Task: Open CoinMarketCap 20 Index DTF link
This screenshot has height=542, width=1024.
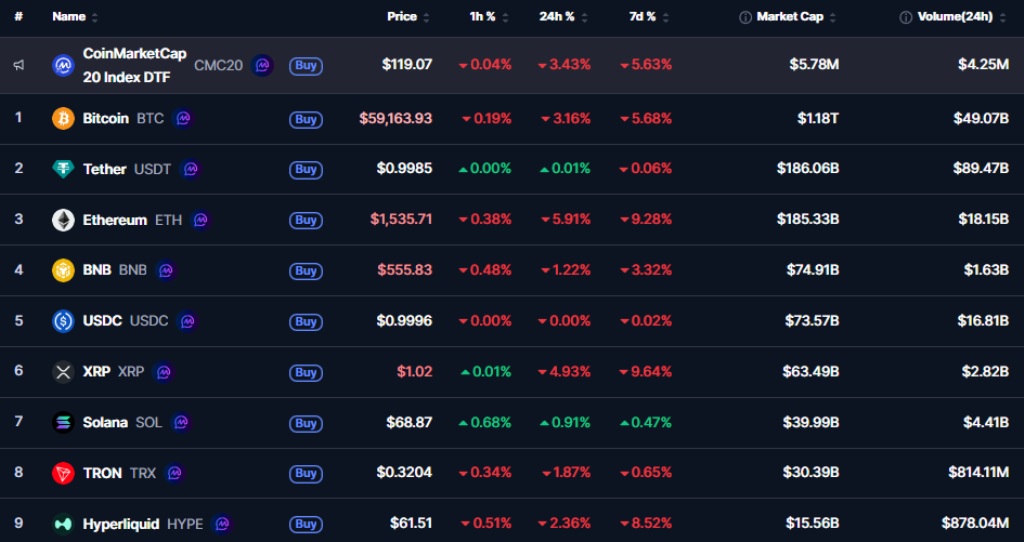Action: (135, 65)
